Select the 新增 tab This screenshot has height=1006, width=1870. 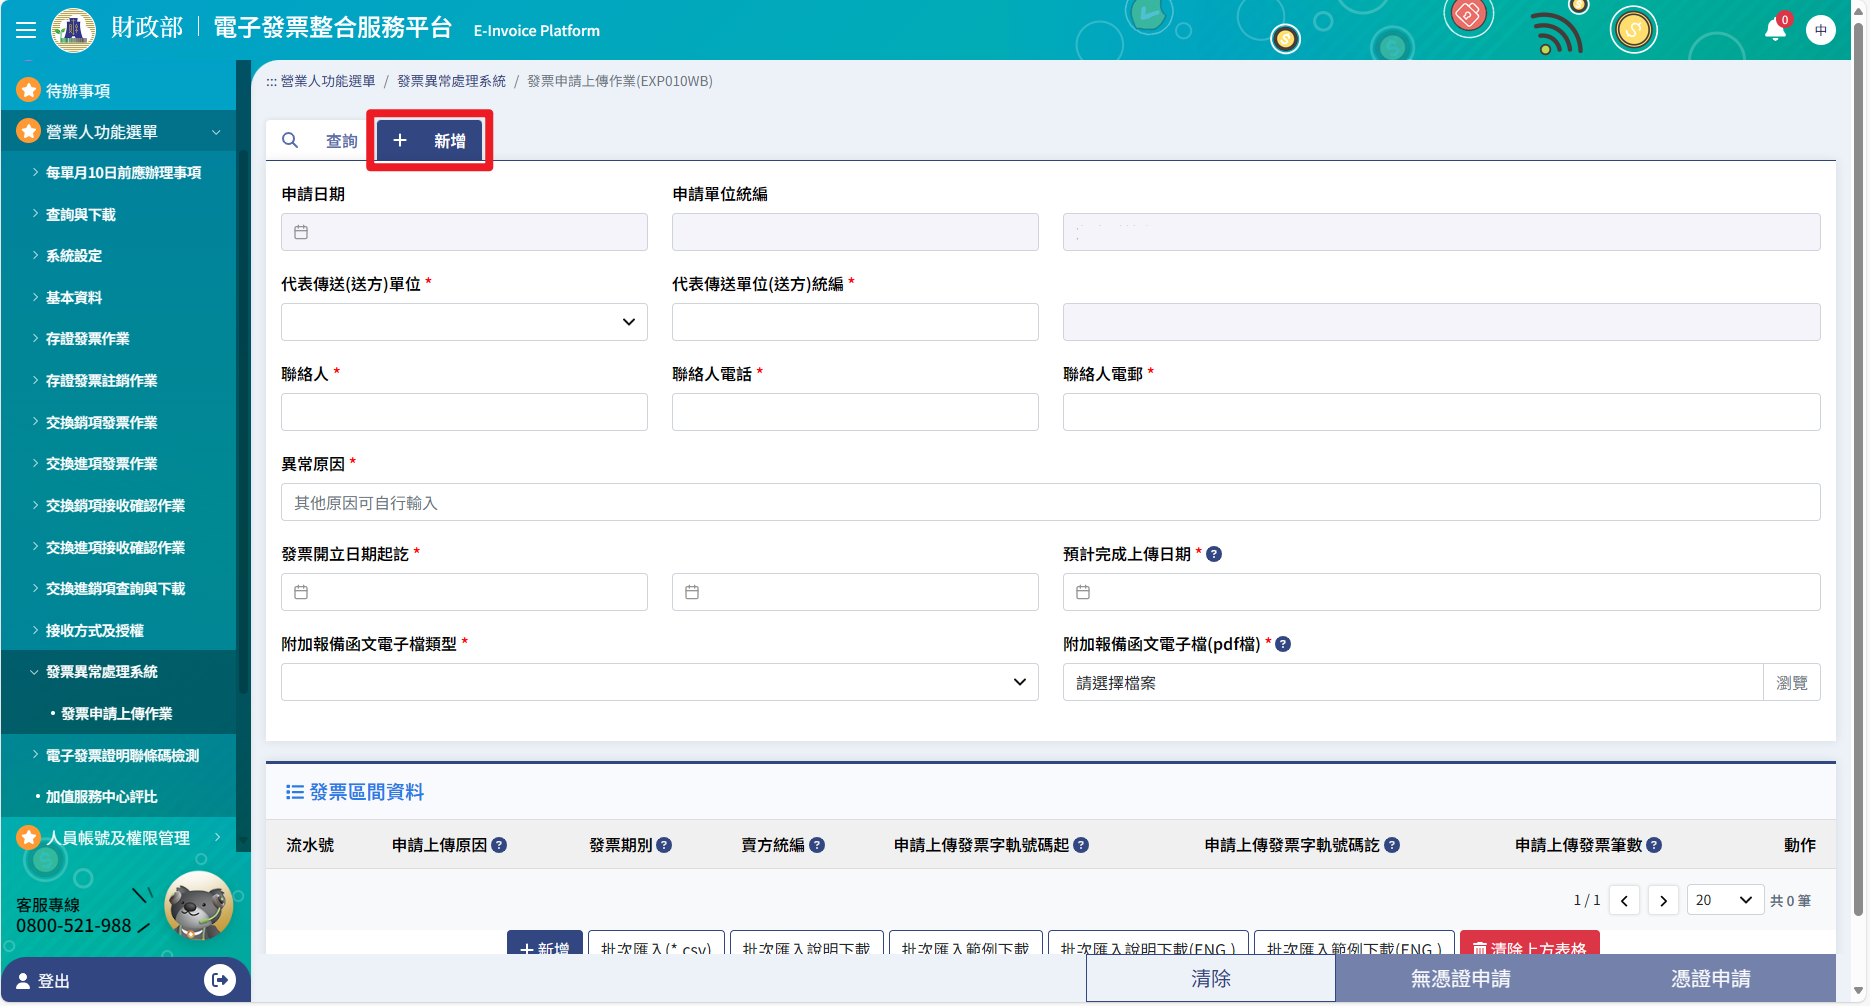(430, 141)
